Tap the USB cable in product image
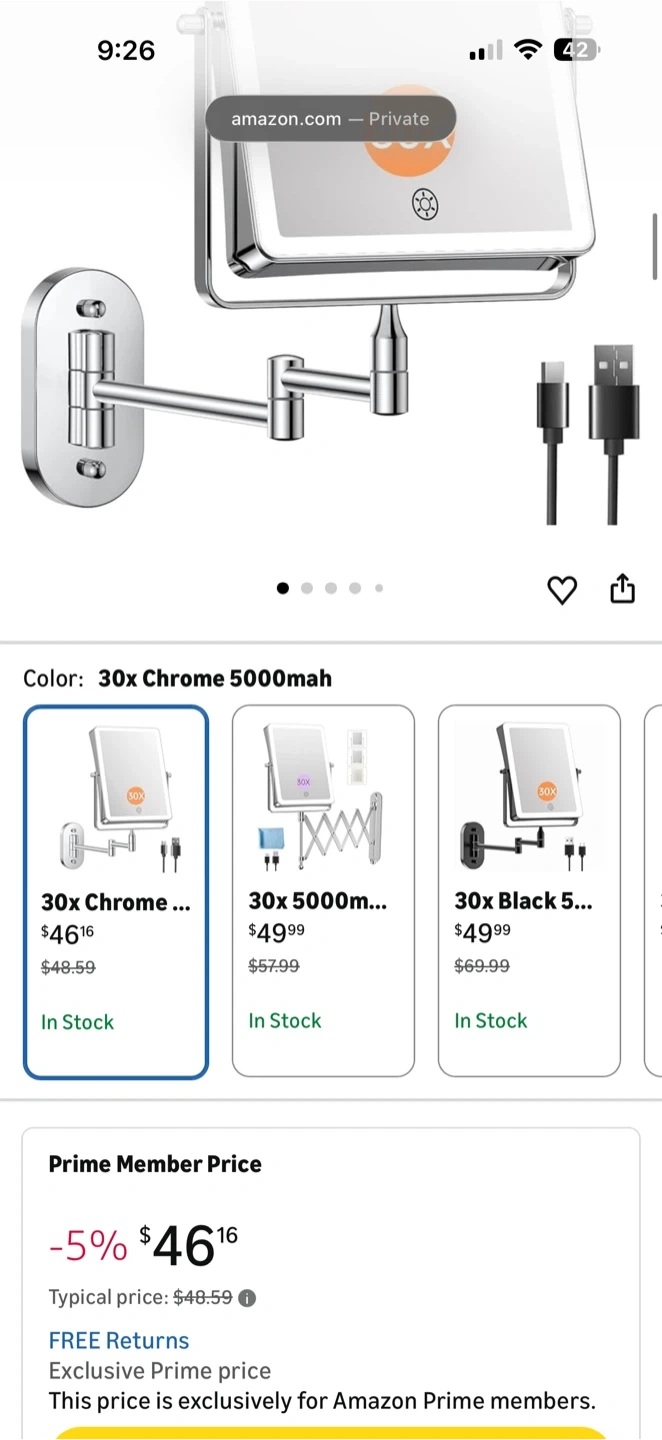Screen dimensions: 662x1440 [590, 432]
